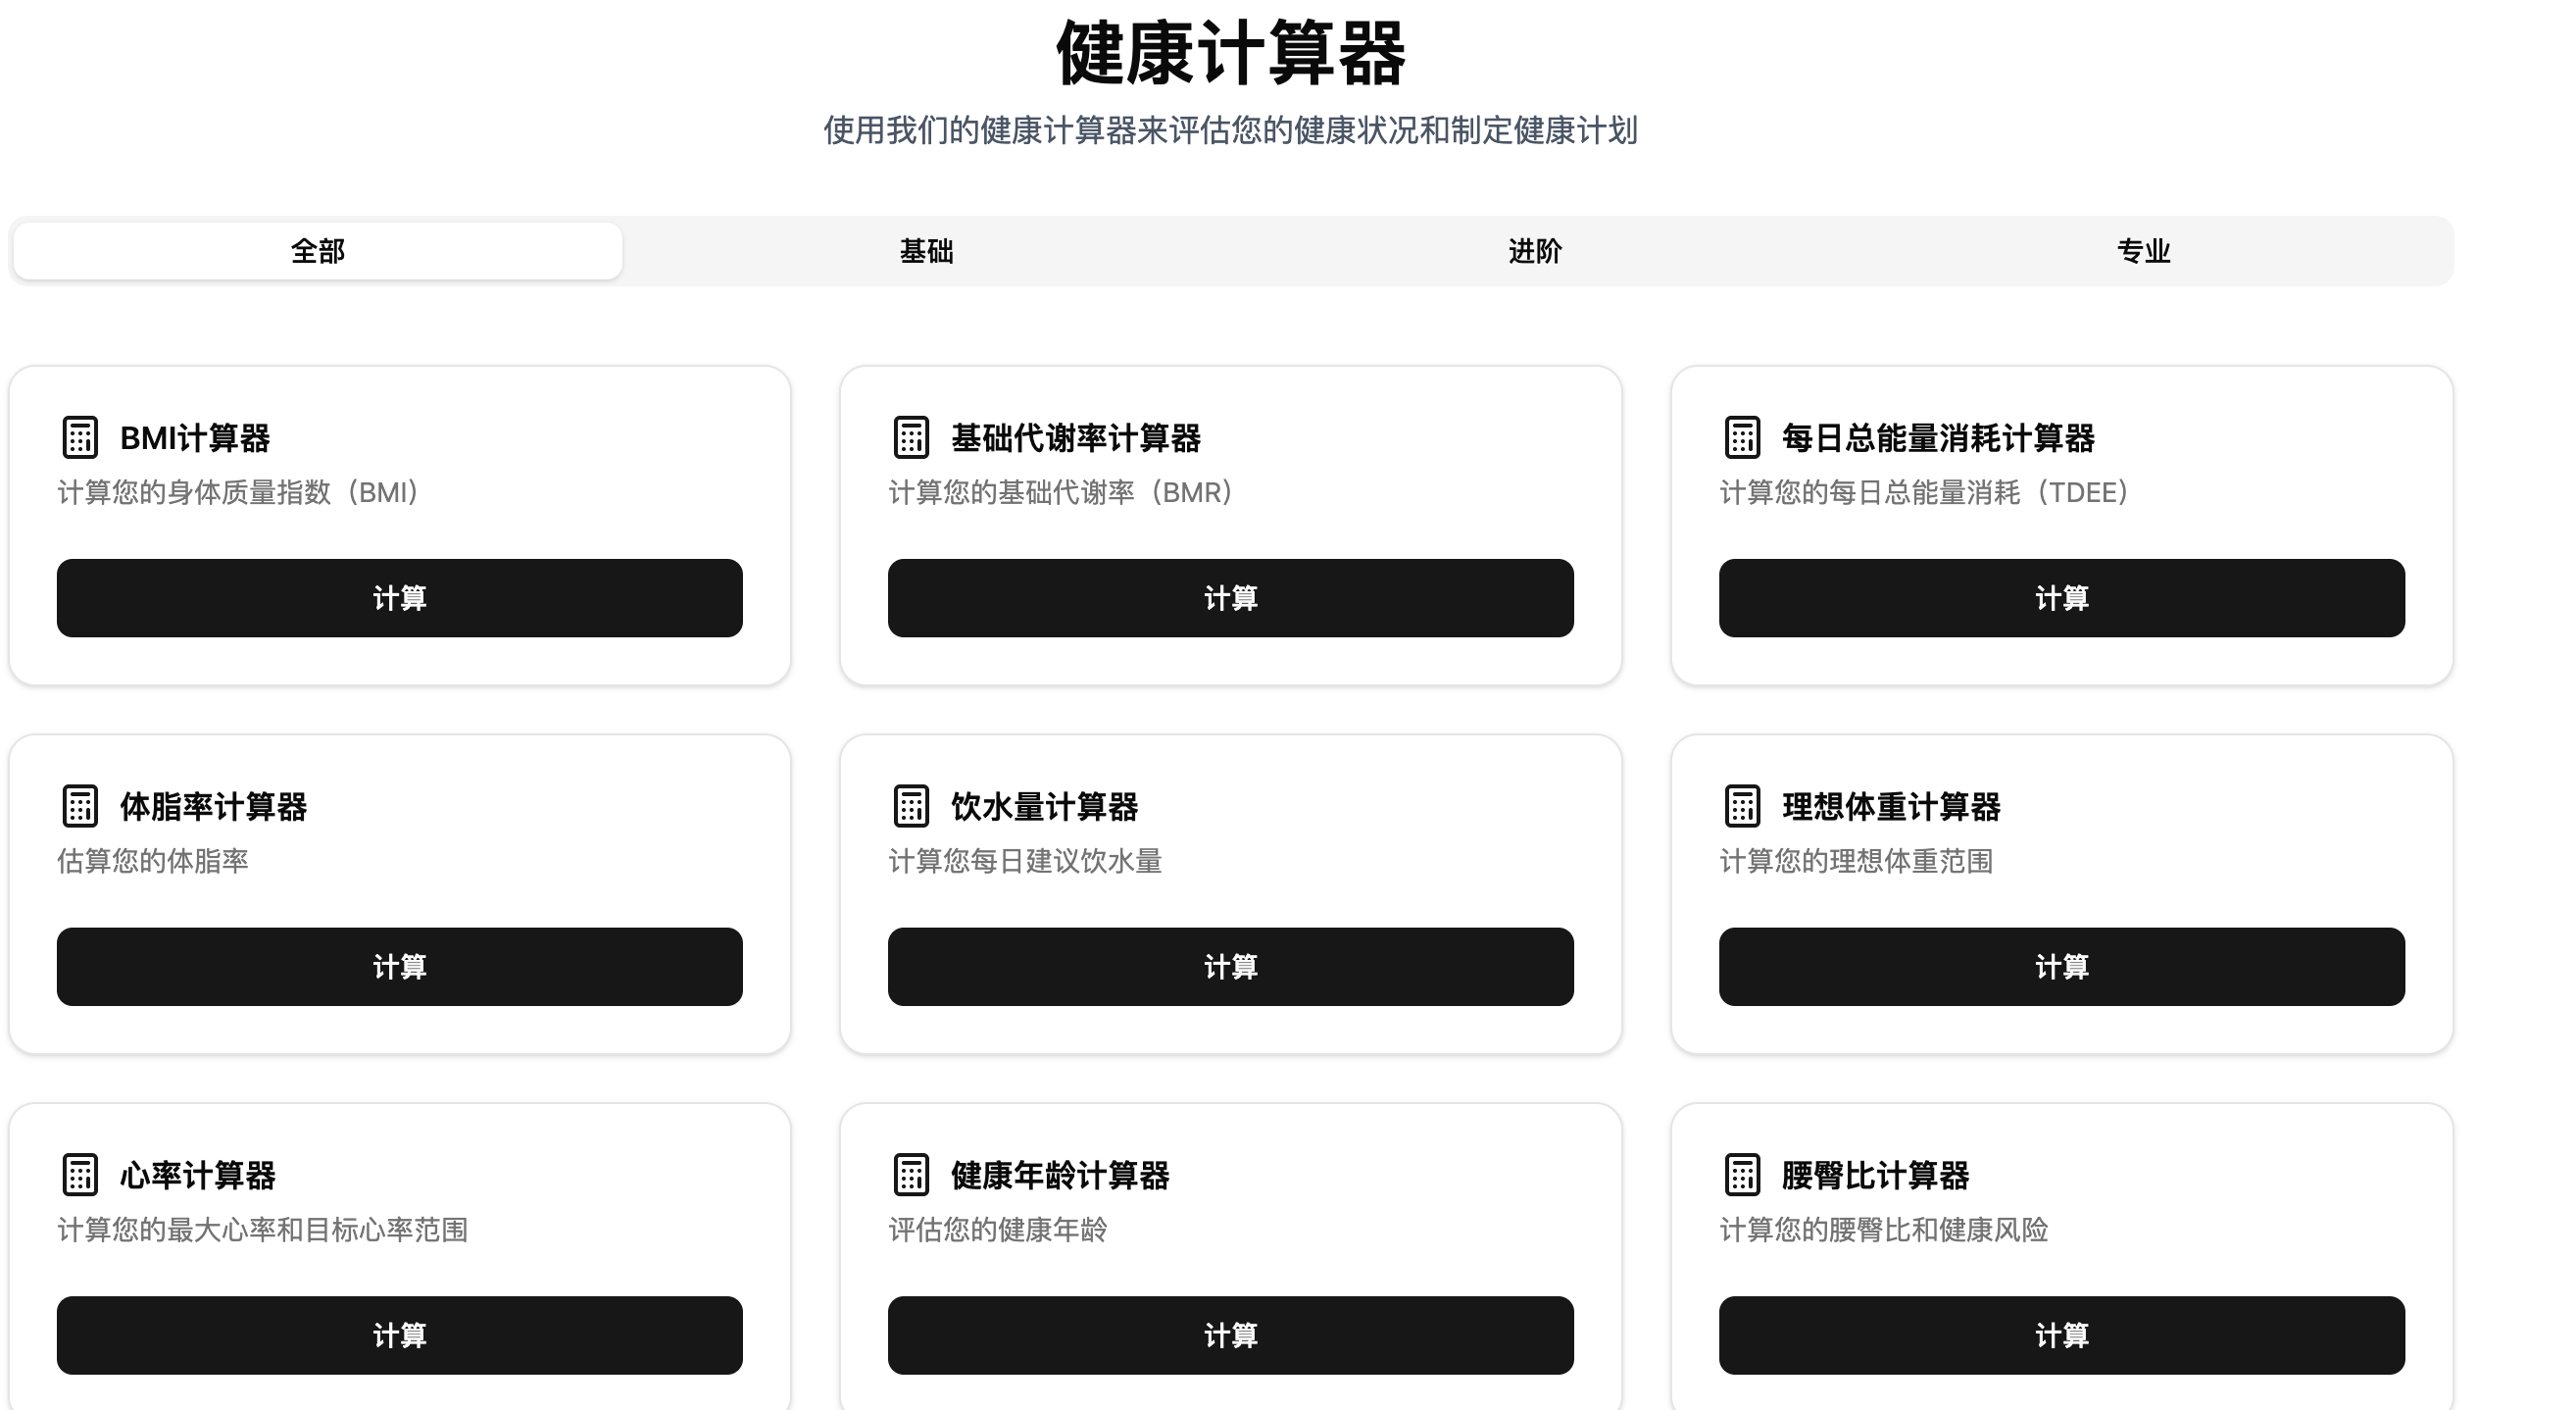This screenshot has width=2576, height=1410.
Task: Click calculator icon next to 体脂率计算器
Action: click(80, 806)
